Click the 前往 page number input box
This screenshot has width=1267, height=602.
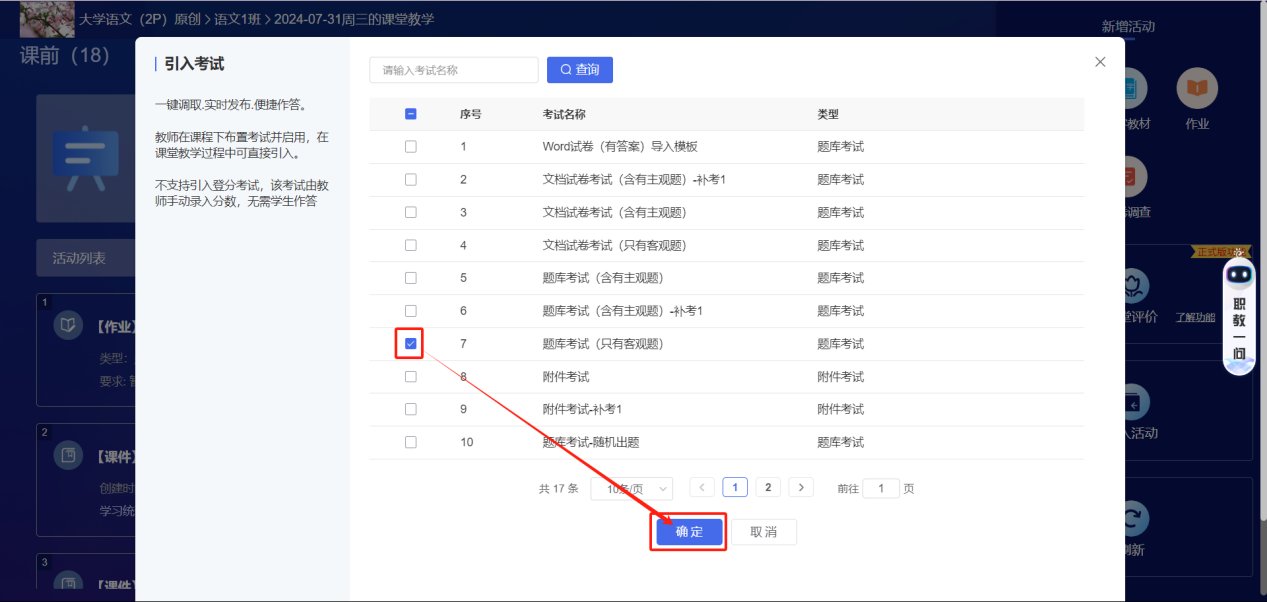click(x=880, y=489)
